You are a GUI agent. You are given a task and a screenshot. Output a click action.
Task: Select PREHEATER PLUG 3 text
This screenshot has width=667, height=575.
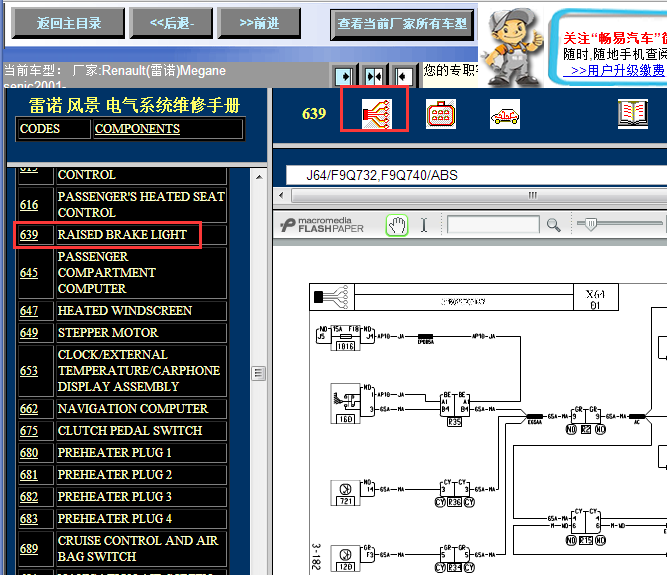[x=114, y=497]
